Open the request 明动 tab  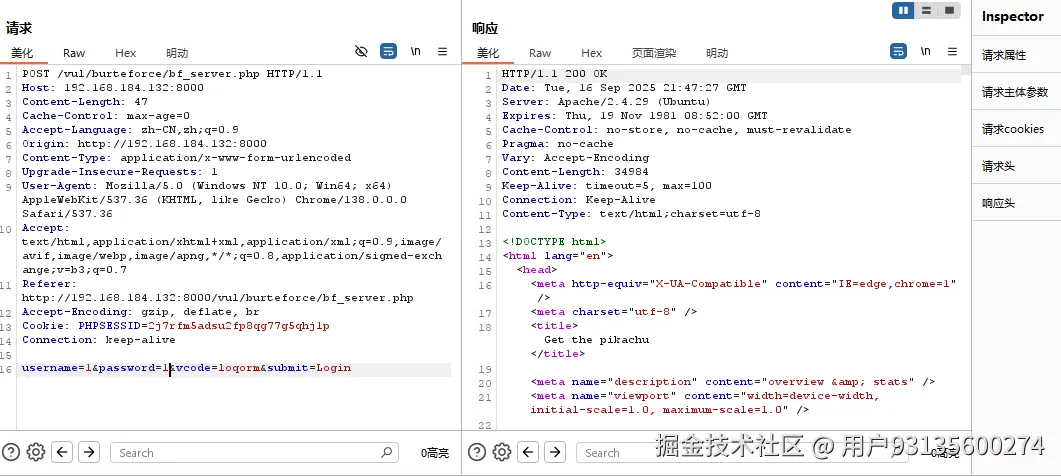coord(177,53)
